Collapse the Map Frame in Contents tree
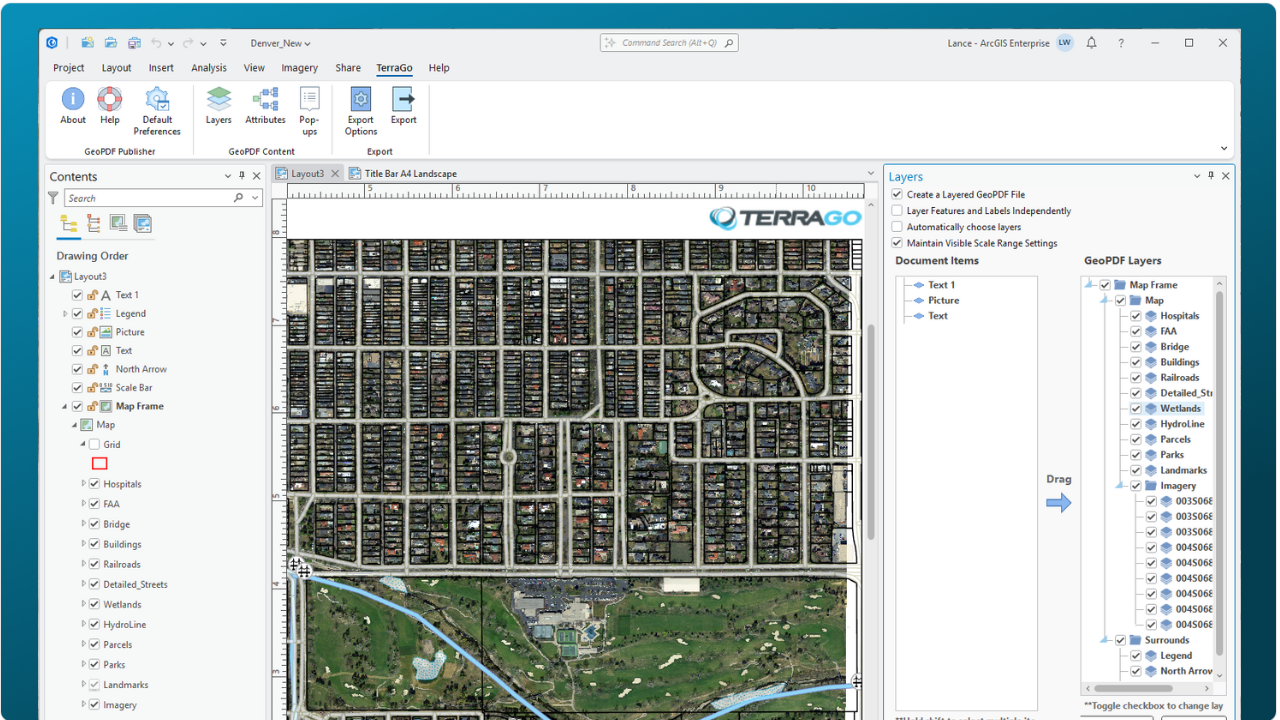This screenshot has width=1280, height=720. 65,407
